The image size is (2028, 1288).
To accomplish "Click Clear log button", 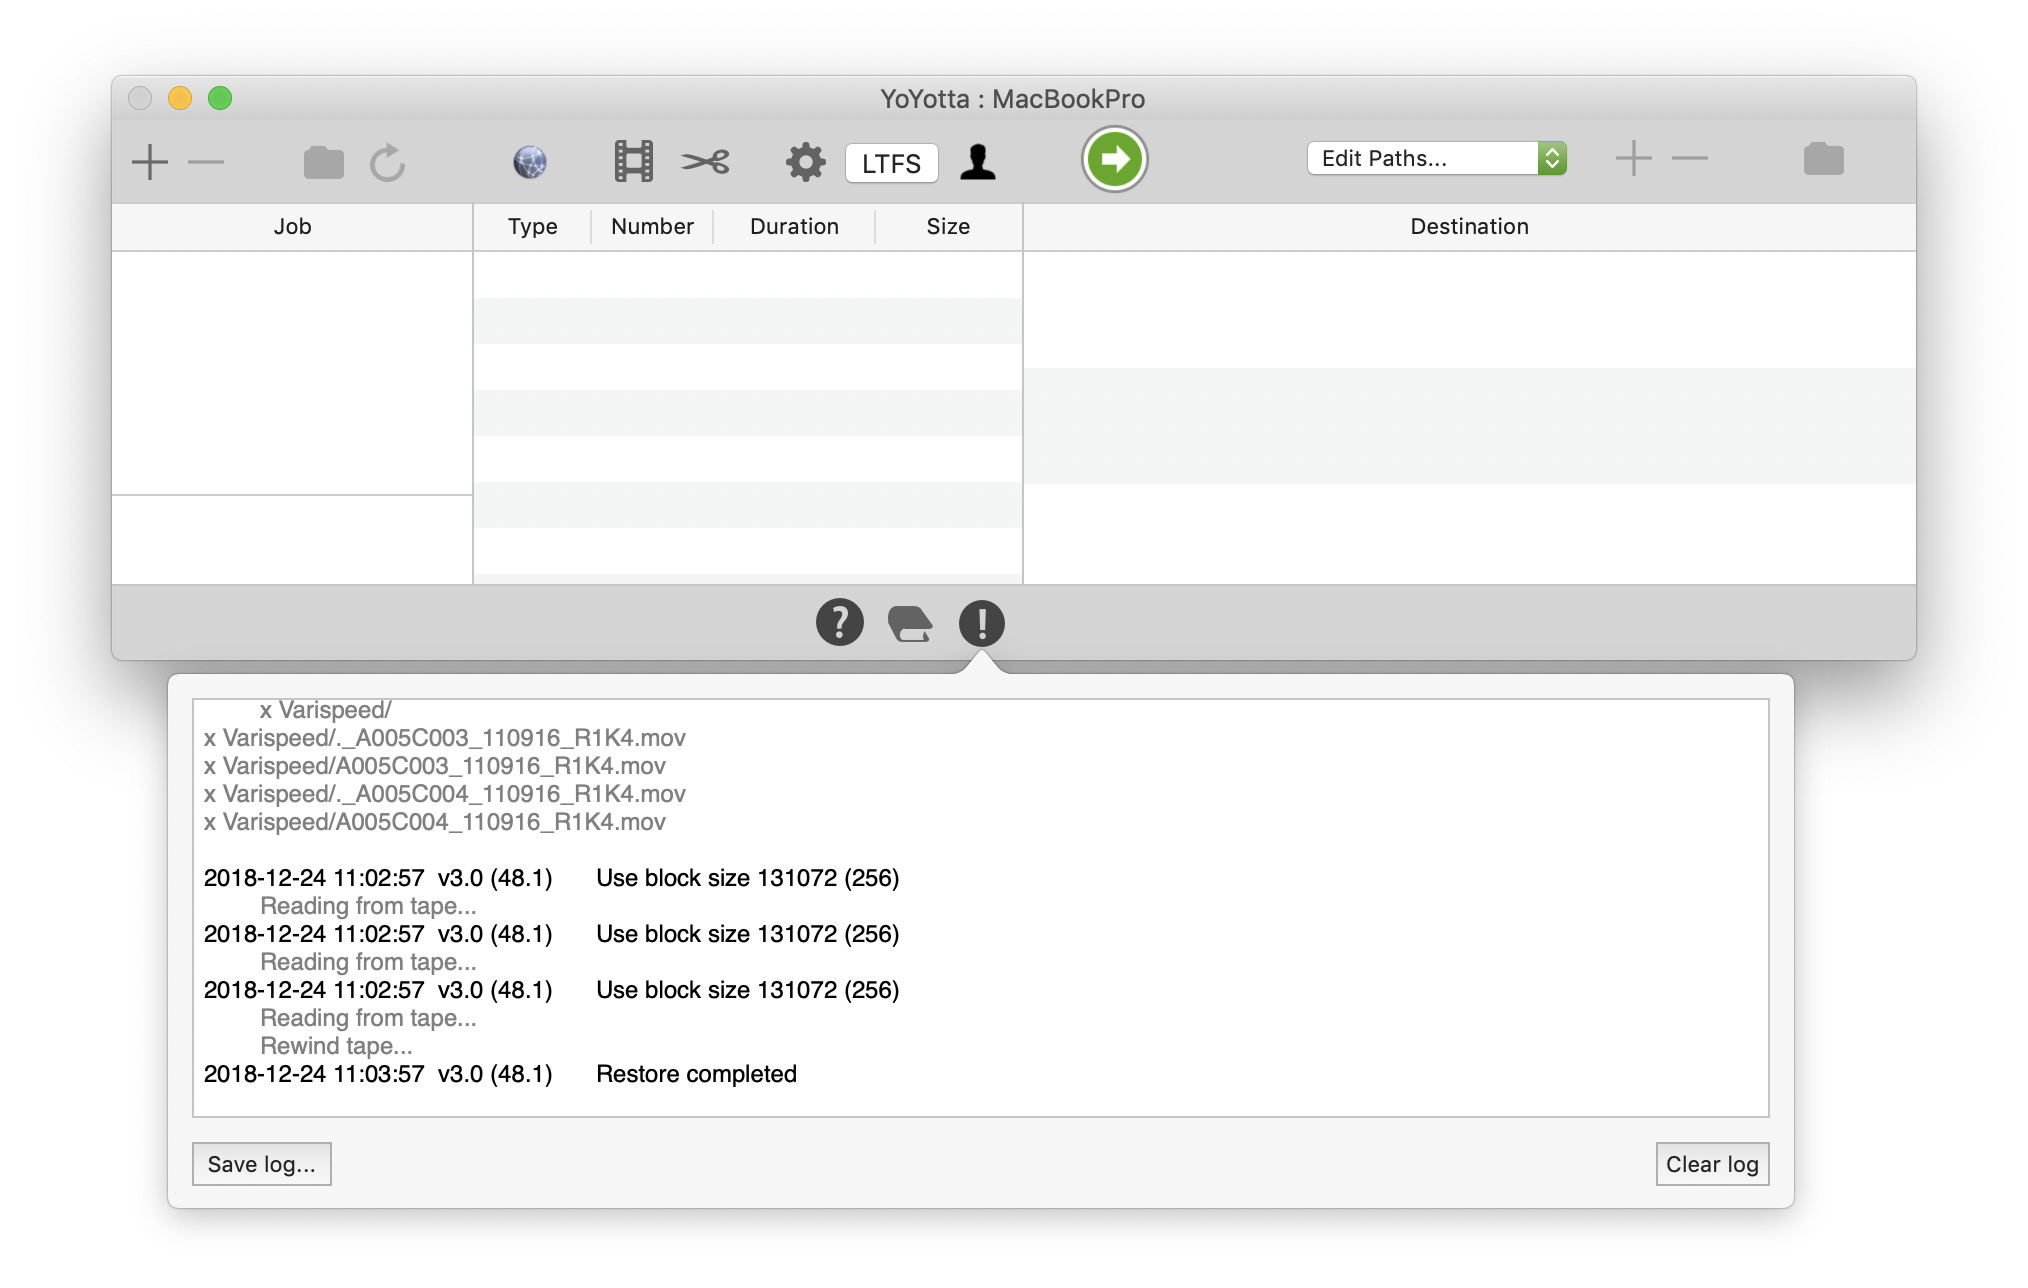I will coord(1712,1164).
